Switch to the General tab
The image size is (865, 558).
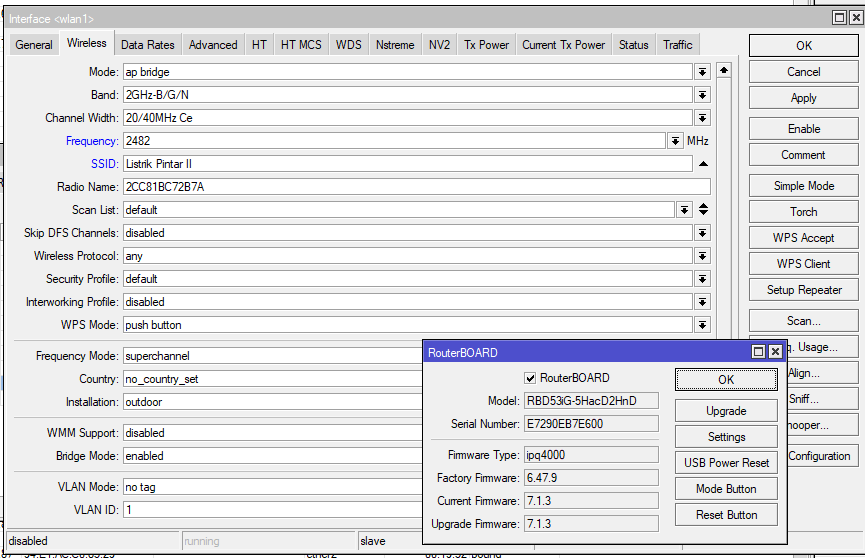pyautogui.click(x=34, y=45)
